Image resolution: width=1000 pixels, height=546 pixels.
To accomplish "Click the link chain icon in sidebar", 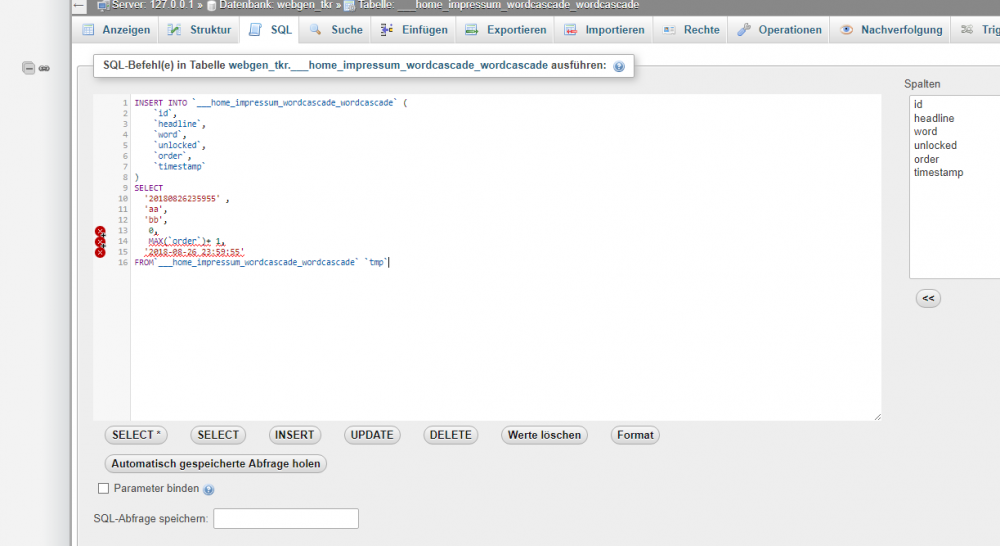I will (x=44, y=68).
